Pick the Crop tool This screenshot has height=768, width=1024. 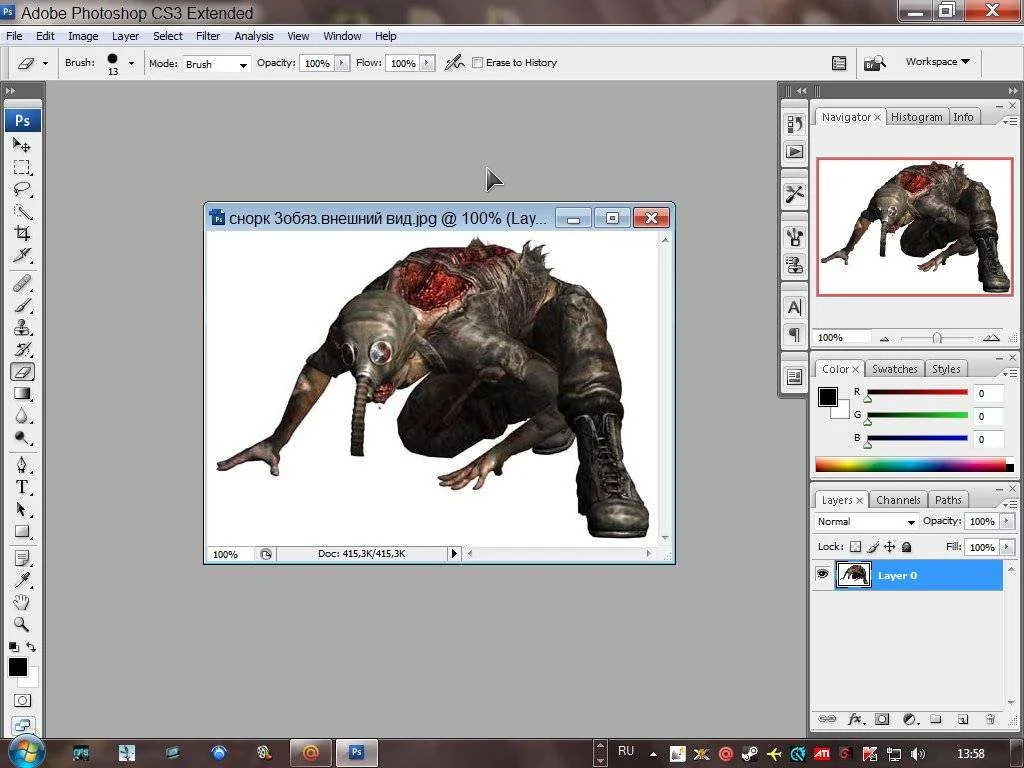point(22,233)
